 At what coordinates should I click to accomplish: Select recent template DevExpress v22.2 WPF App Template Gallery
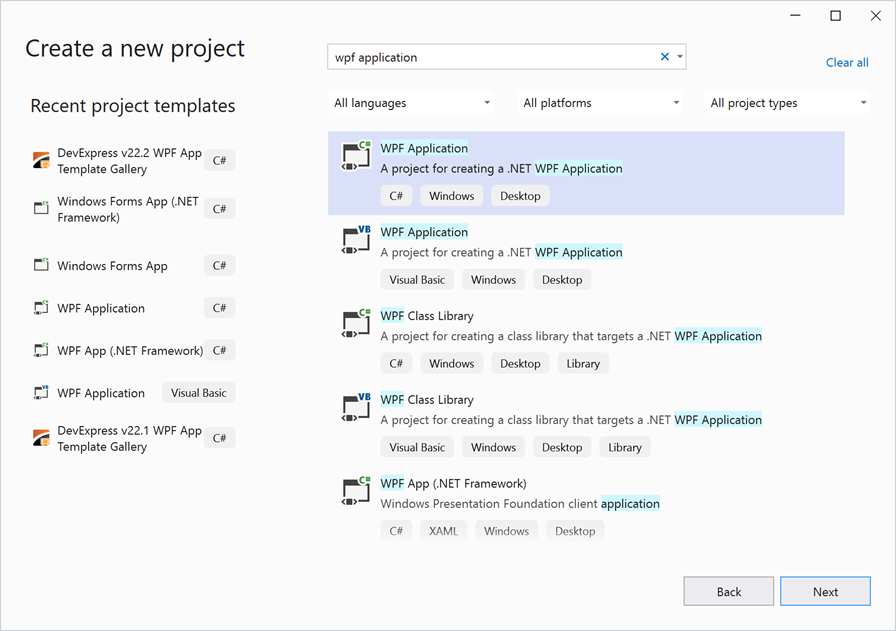pyautogui.click(x=130, y=161)
